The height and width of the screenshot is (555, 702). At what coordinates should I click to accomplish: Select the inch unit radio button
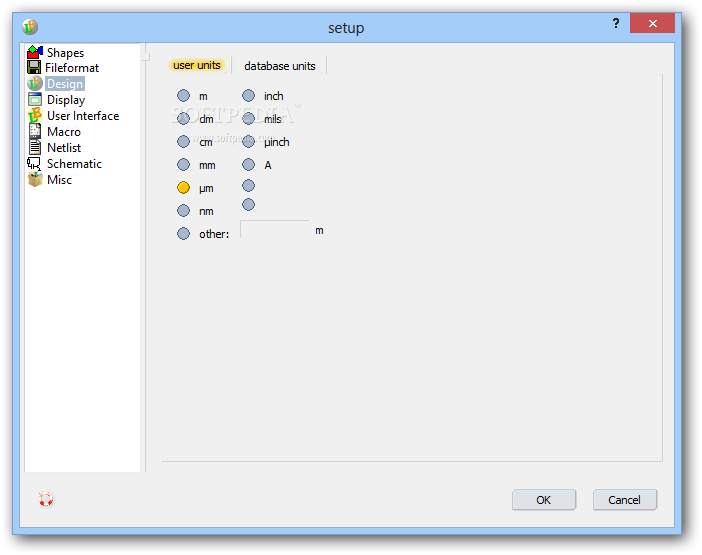248,95
